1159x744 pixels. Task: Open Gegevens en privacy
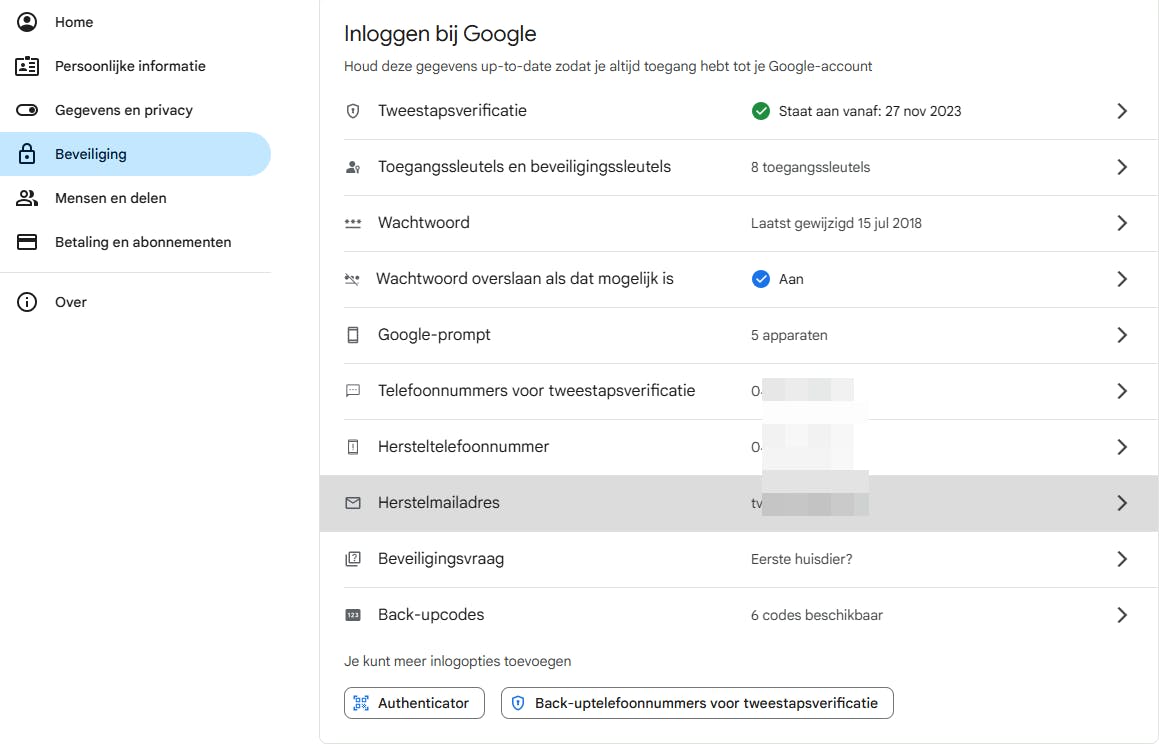point(124,110)
